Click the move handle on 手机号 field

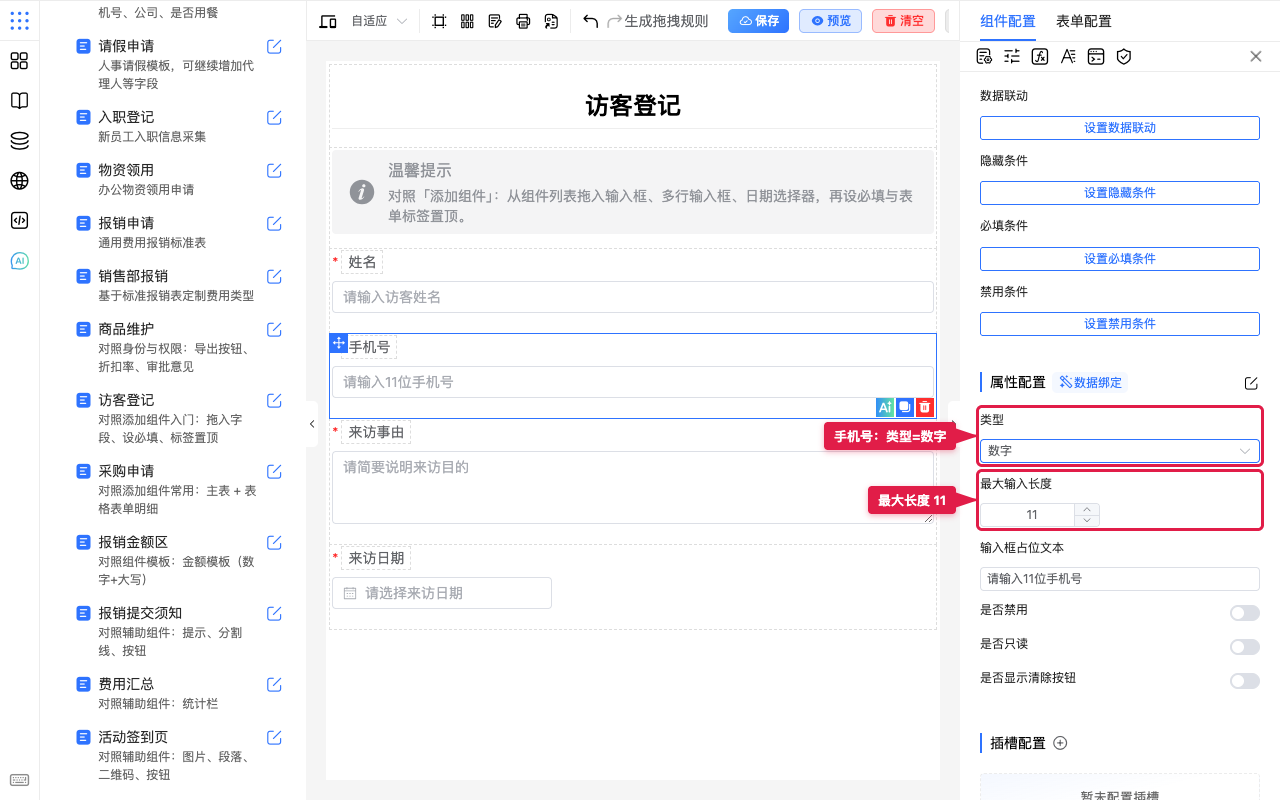pyautogui.click(x=338, y=343)
